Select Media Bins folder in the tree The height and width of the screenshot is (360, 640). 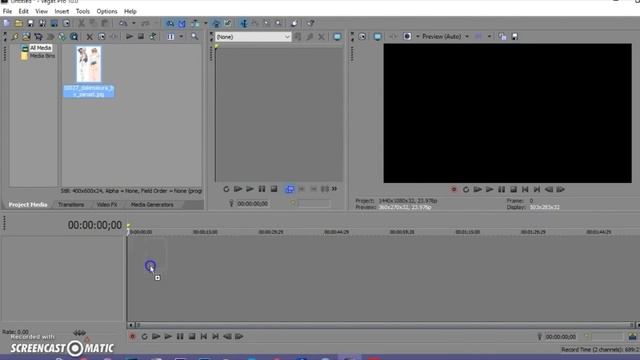click(42, 56)
